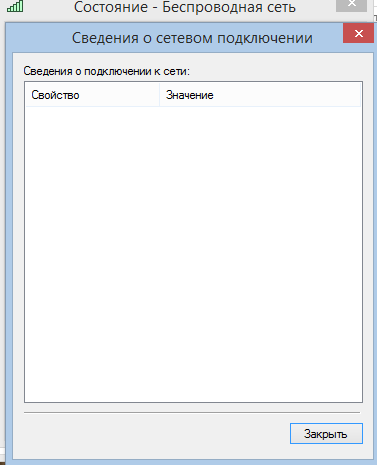The height and width of the screenshot is (465, 377).
Task: Sort list by the Значение column header
Action: (260, 95)
